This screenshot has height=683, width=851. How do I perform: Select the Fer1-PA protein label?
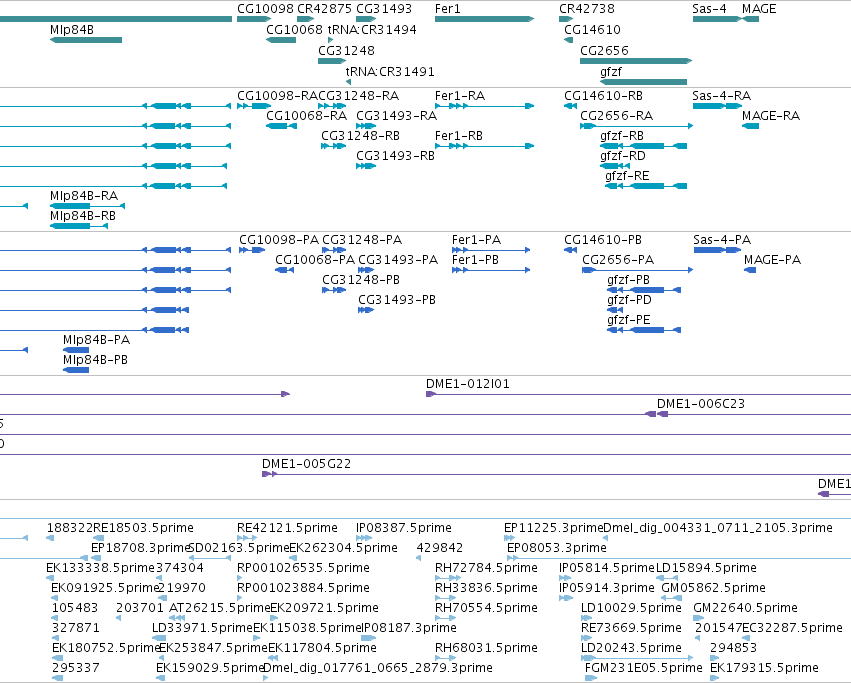point(476,240)
